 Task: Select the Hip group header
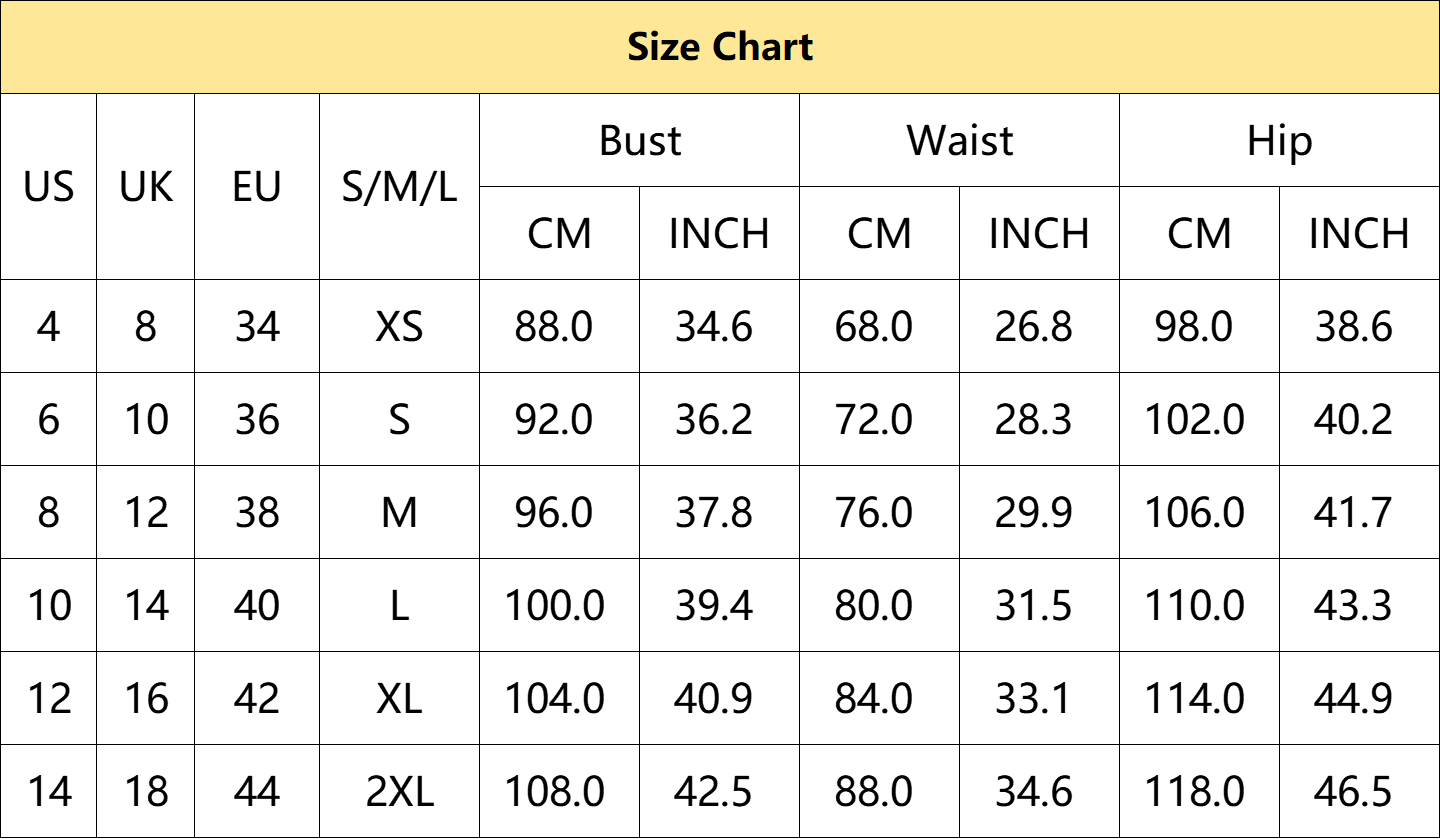tap(1279, 141)
